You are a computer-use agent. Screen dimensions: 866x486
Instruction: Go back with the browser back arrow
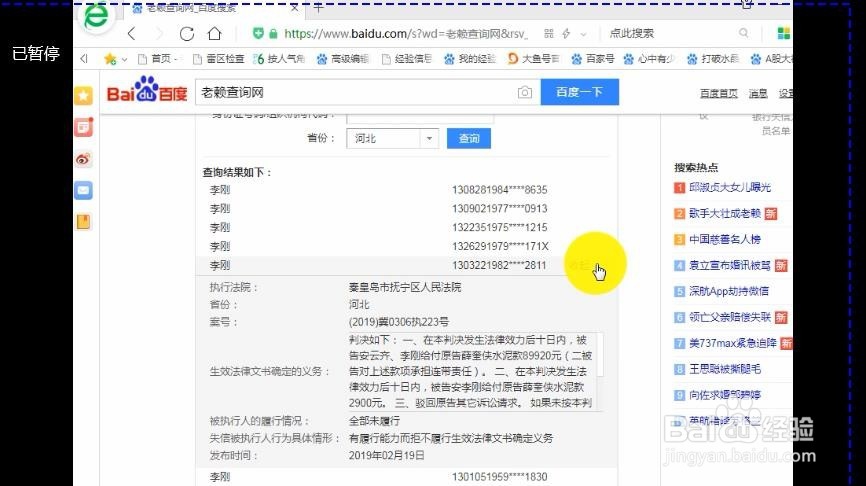[131, 34]
